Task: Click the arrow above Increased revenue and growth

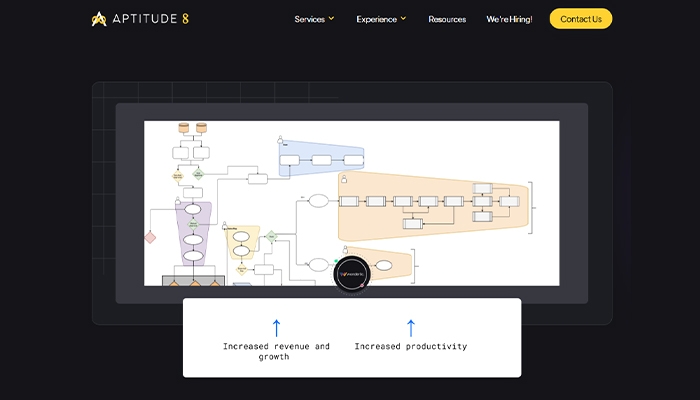Action: [276, 328]
